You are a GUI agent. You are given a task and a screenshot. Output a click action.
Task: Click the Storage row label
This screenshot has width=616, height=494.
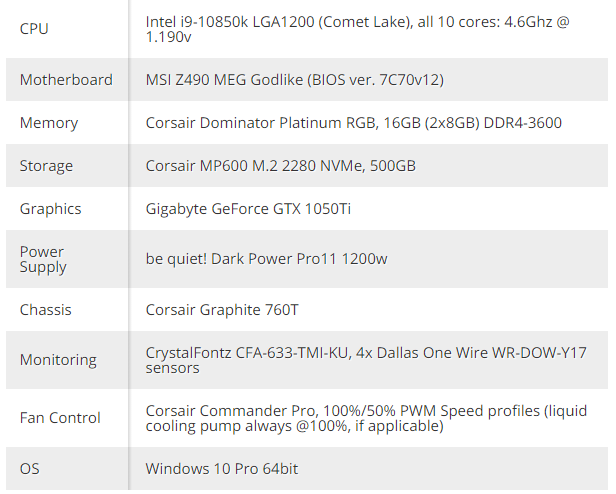[46, 166]
